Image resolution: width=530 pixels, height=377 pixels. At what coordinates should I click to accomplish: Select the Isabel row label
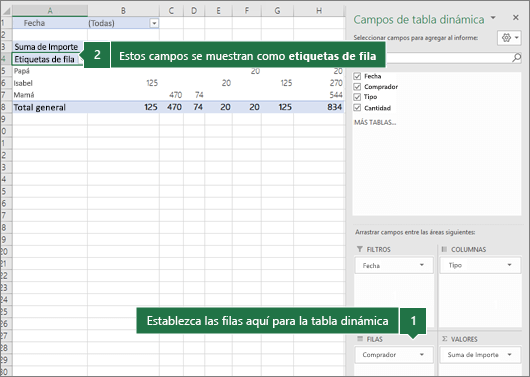pos(50,83)
